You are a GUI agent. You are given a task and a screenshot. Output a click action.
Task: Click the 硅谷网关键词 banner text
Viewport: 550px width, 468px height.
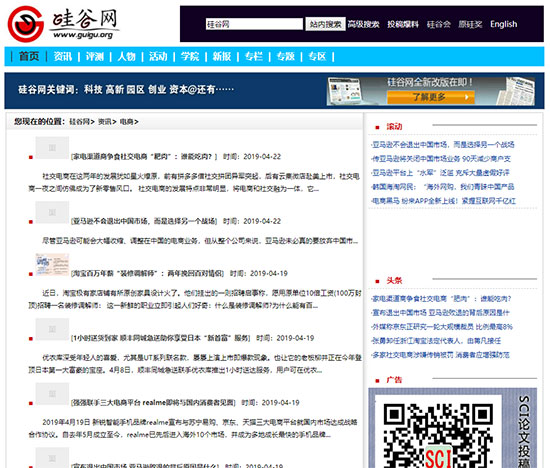(x=126, y=90)
